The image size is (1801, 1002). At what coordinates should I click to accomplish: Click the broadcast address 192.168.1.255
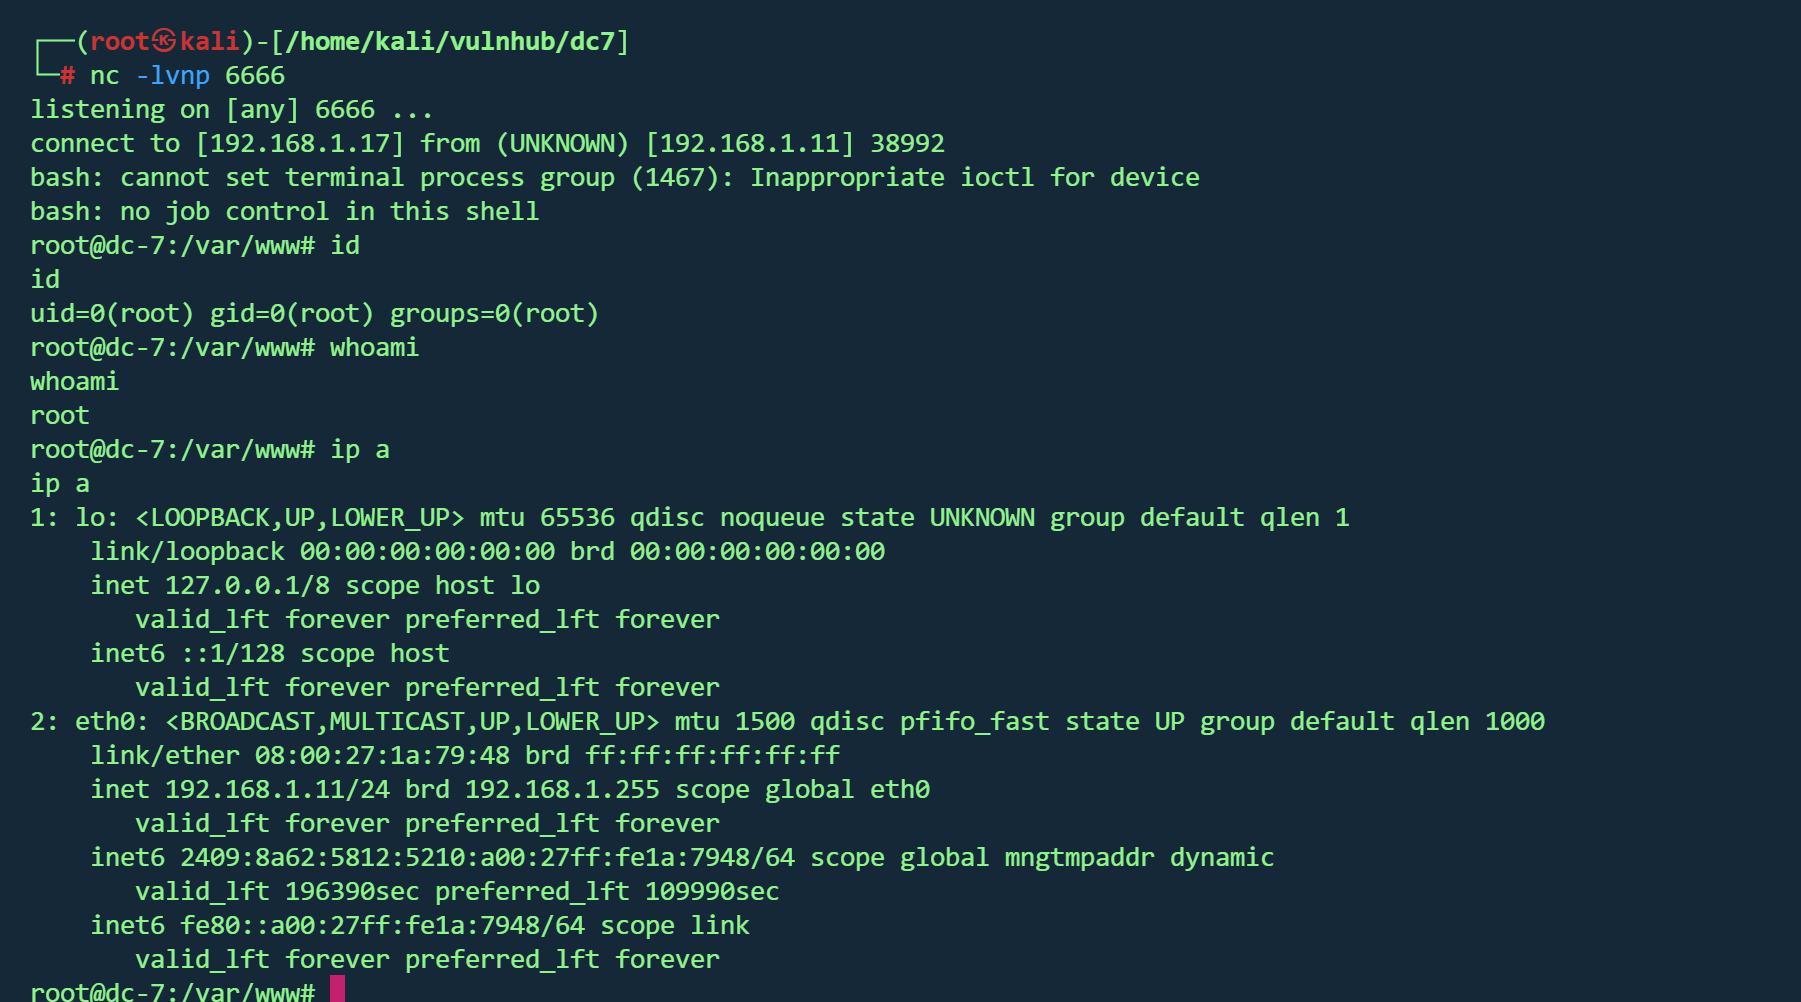(x=562, y=789)
